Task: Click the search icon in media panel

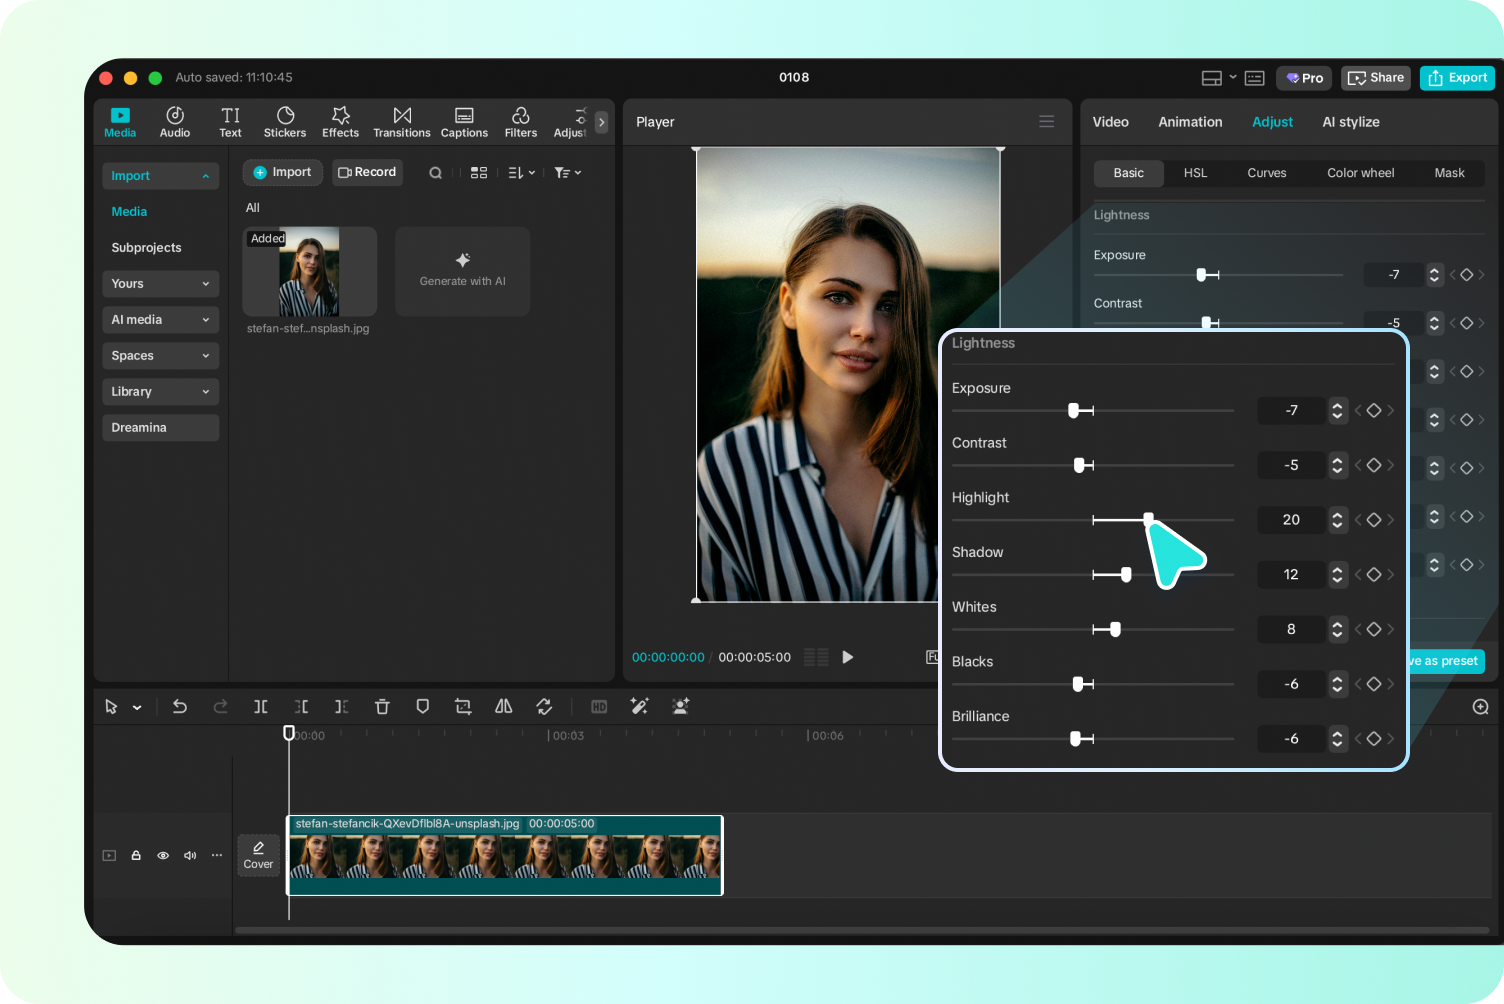Action: pyautogui.click(x=436, y=173)
